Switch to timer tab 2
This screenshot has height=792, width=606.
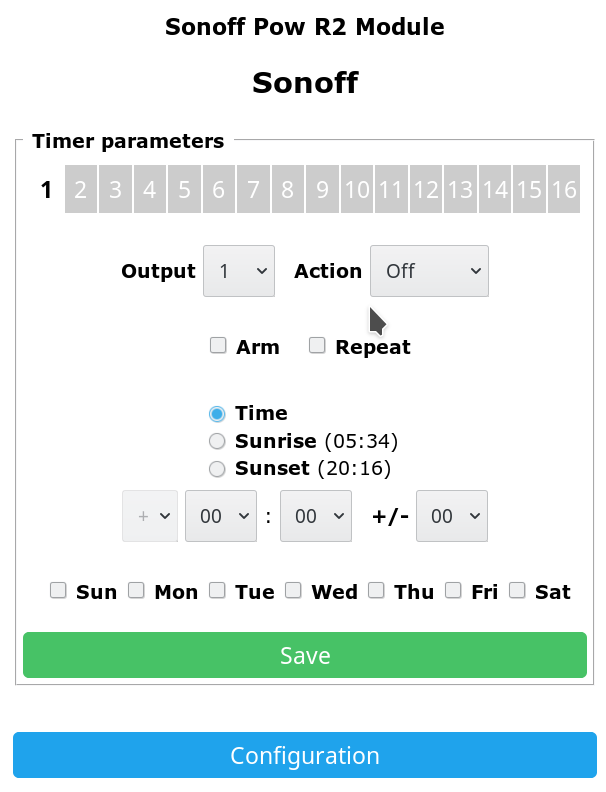[80, 189]
